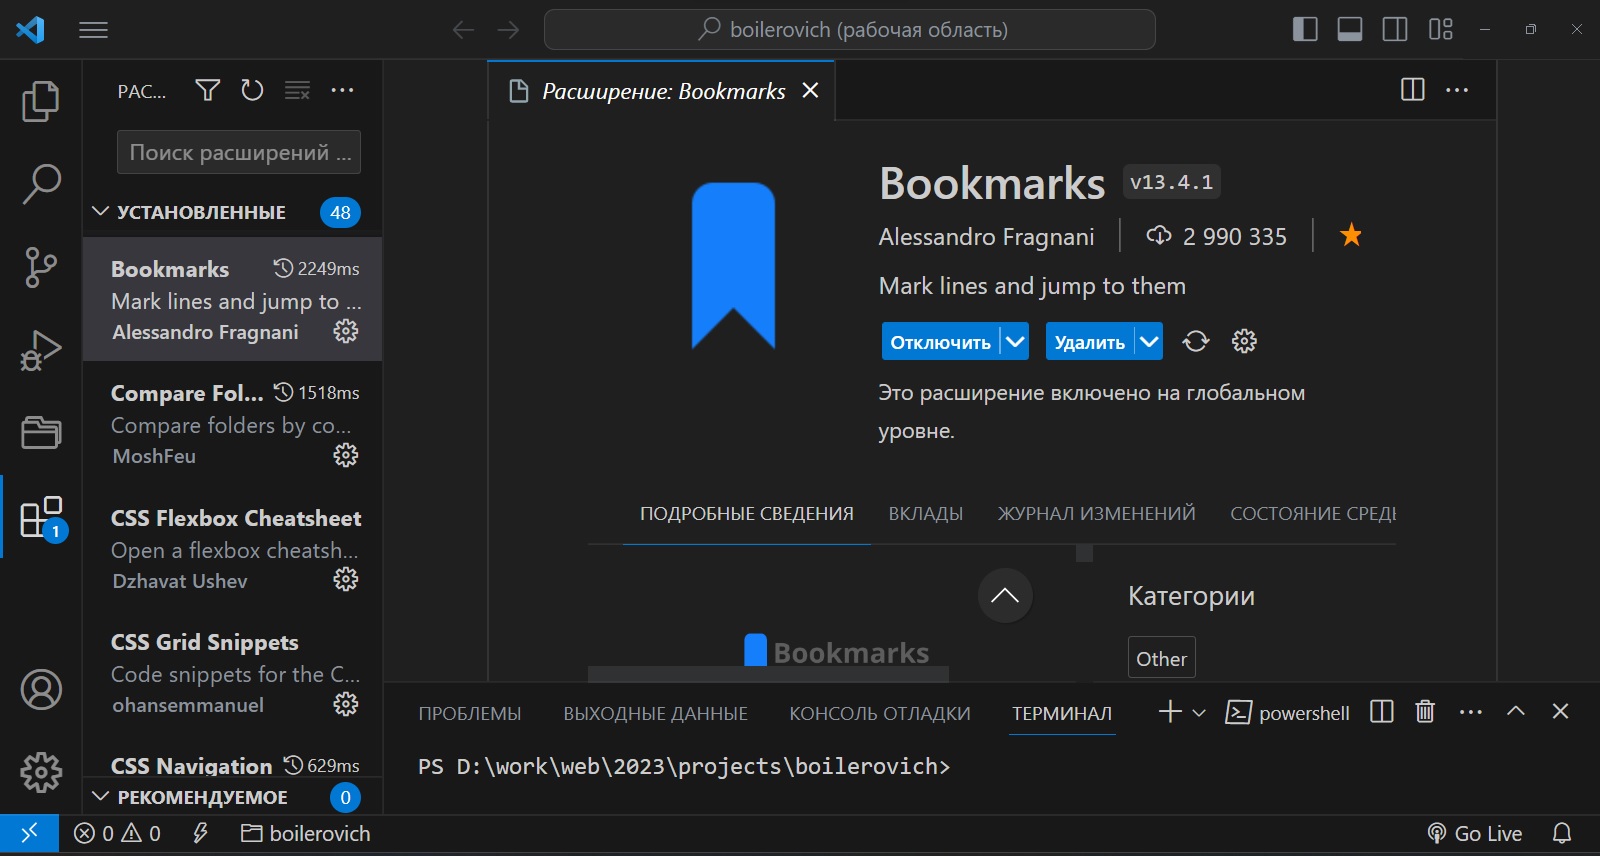Switch to ПОДРОБНЫЕ СВЕДЕНИЯ tab
Viewport: 1600px width, 856px height.
(747, 514)
